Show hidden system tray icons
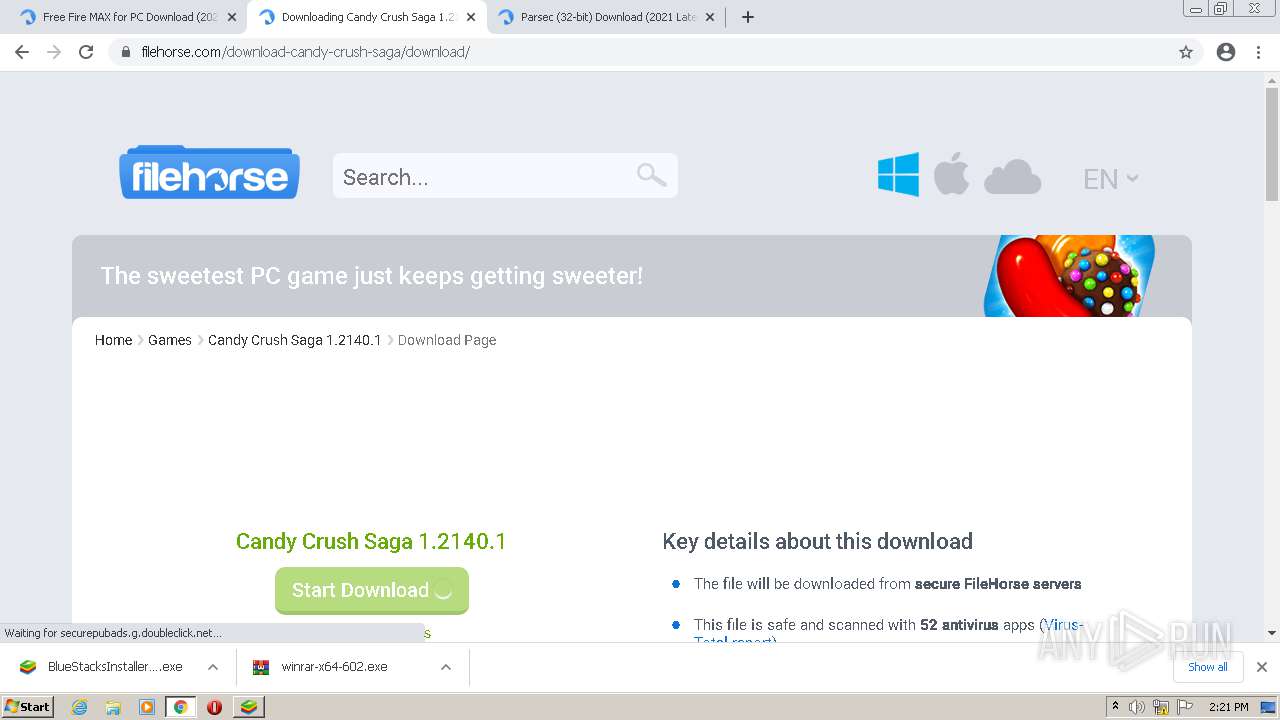The image size is (1280, 720). [1116, 707]
